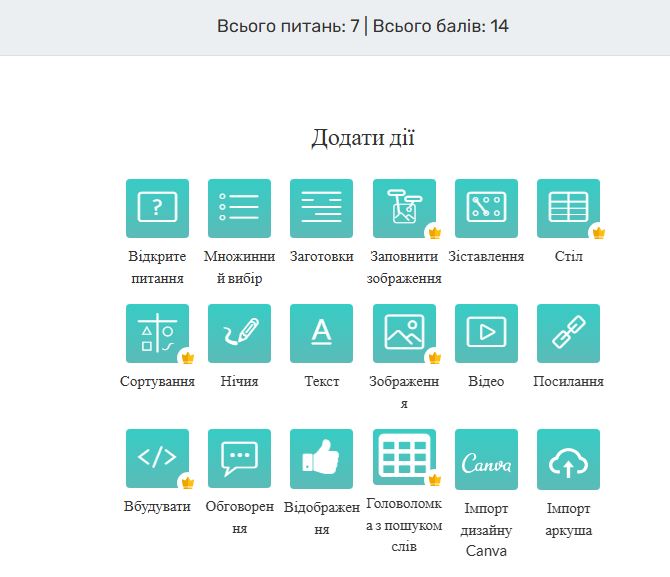Select the Відображення thumbs-up icon
The height and width of the screenshot is (577, 670).
(x=321, y=458)
